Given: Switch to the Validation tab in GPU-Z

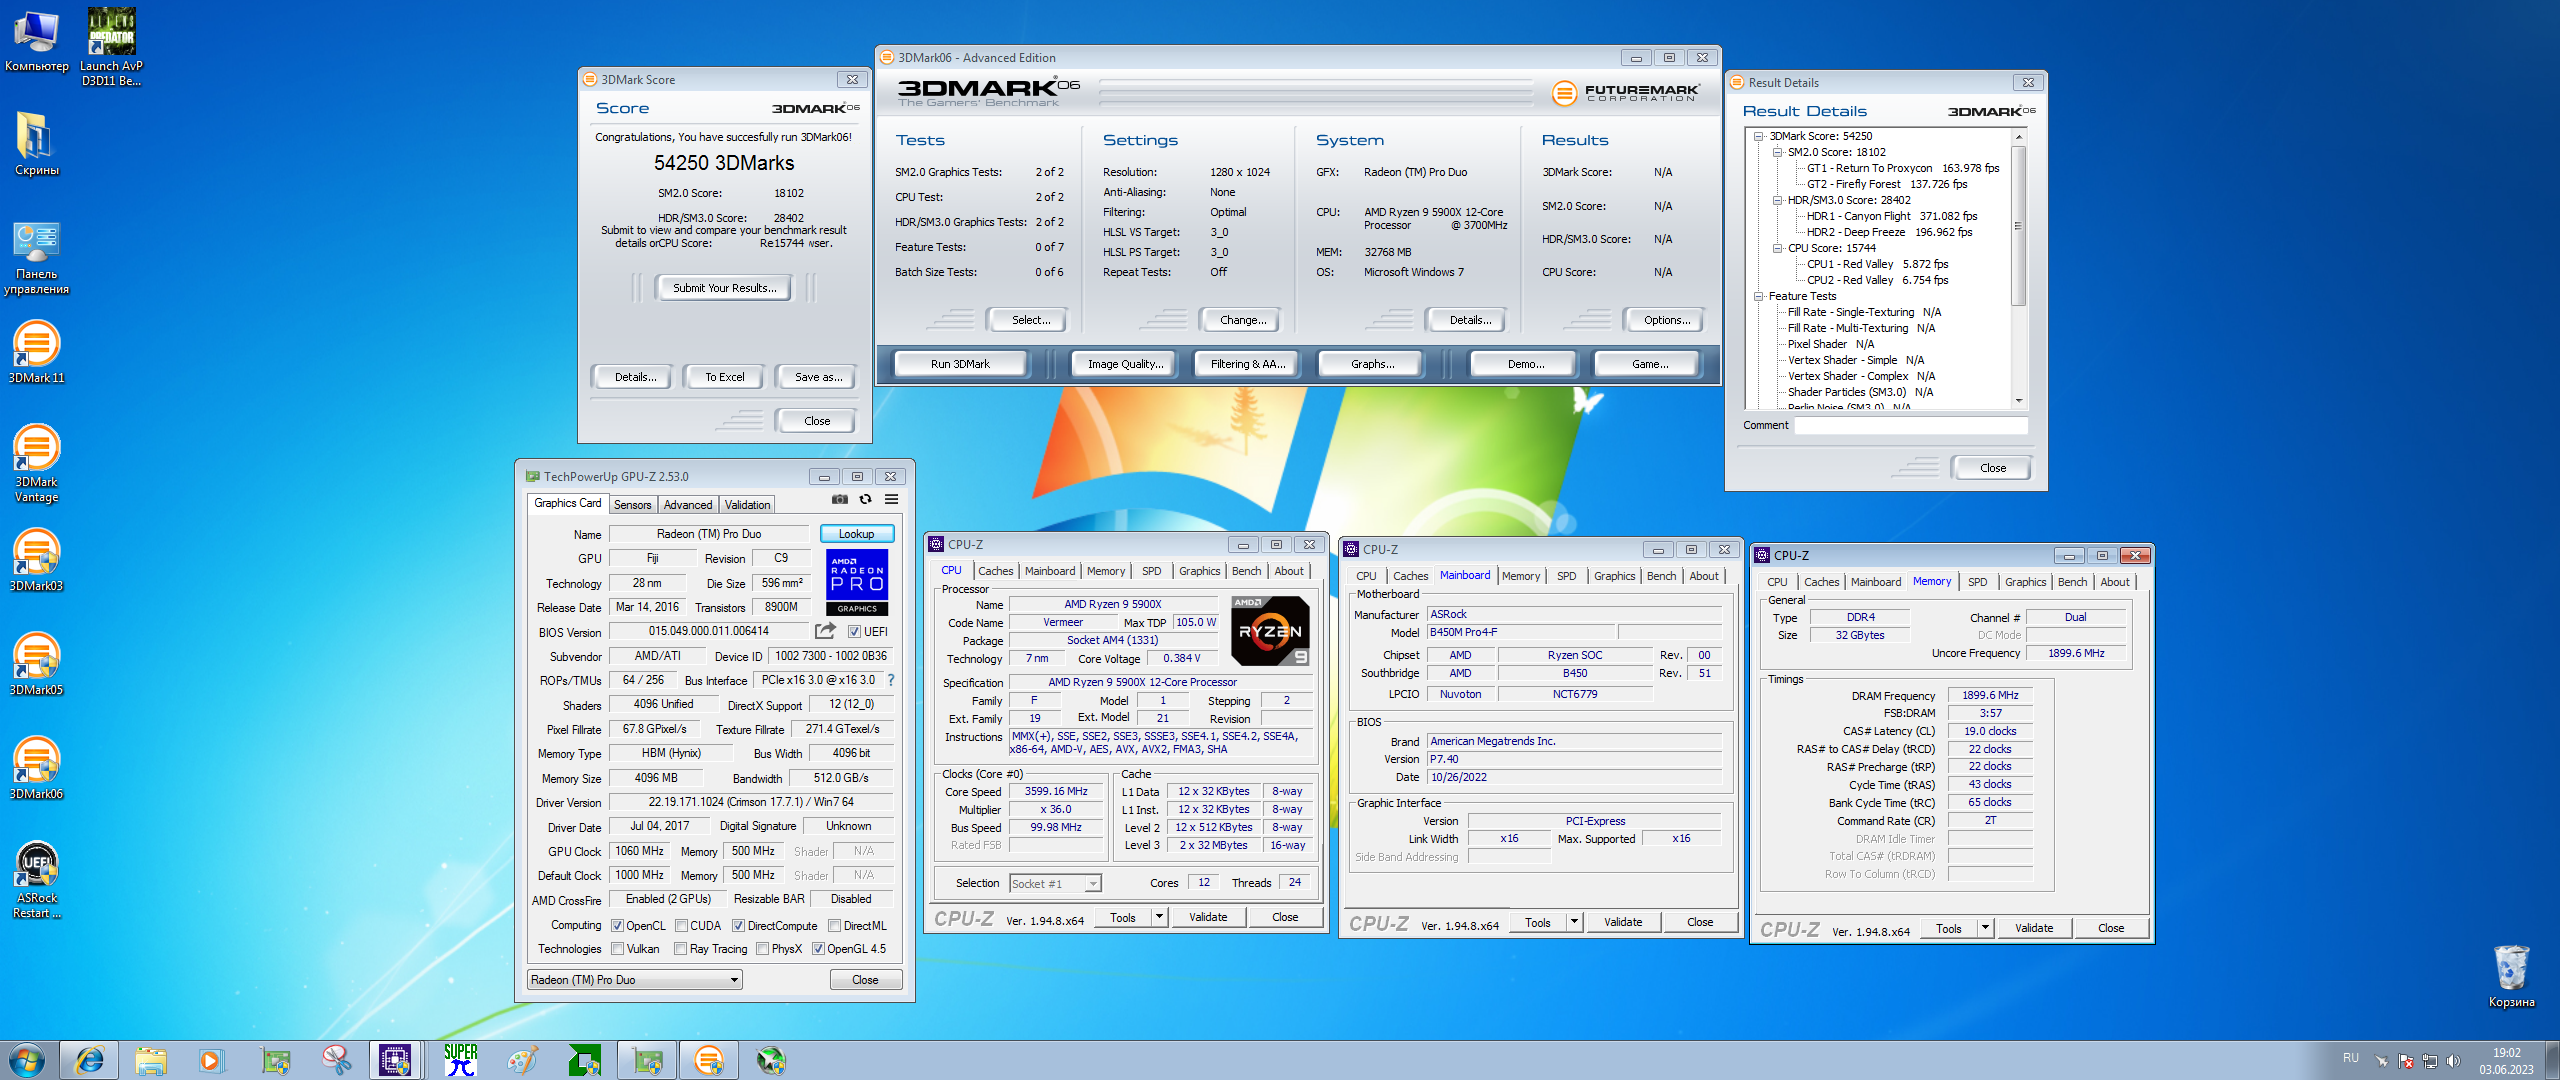Looking at the screenshot, I should (747, 505).
